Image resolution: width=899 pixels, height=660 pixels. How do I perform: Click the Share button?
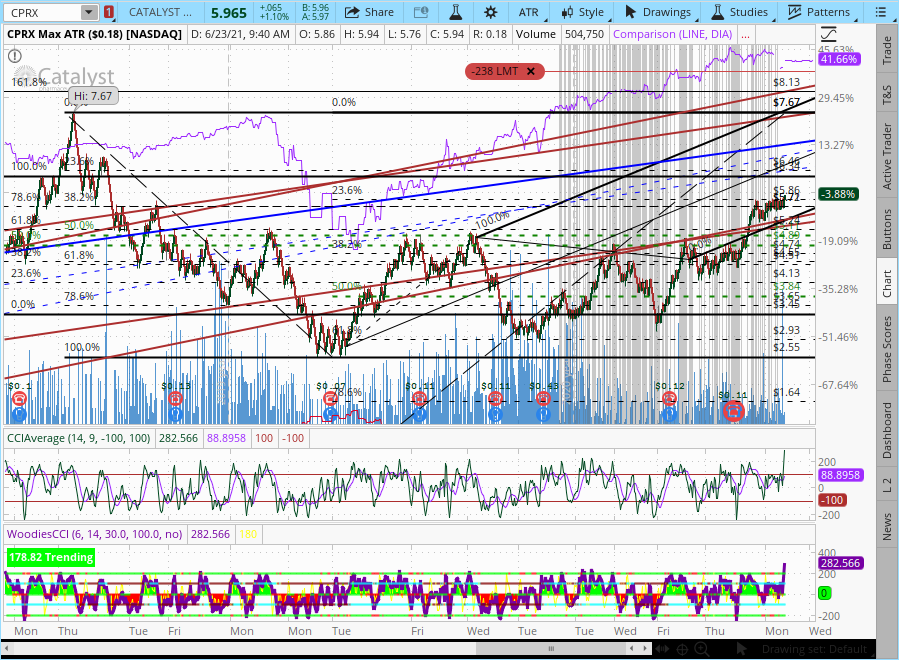tap(369, 12)
